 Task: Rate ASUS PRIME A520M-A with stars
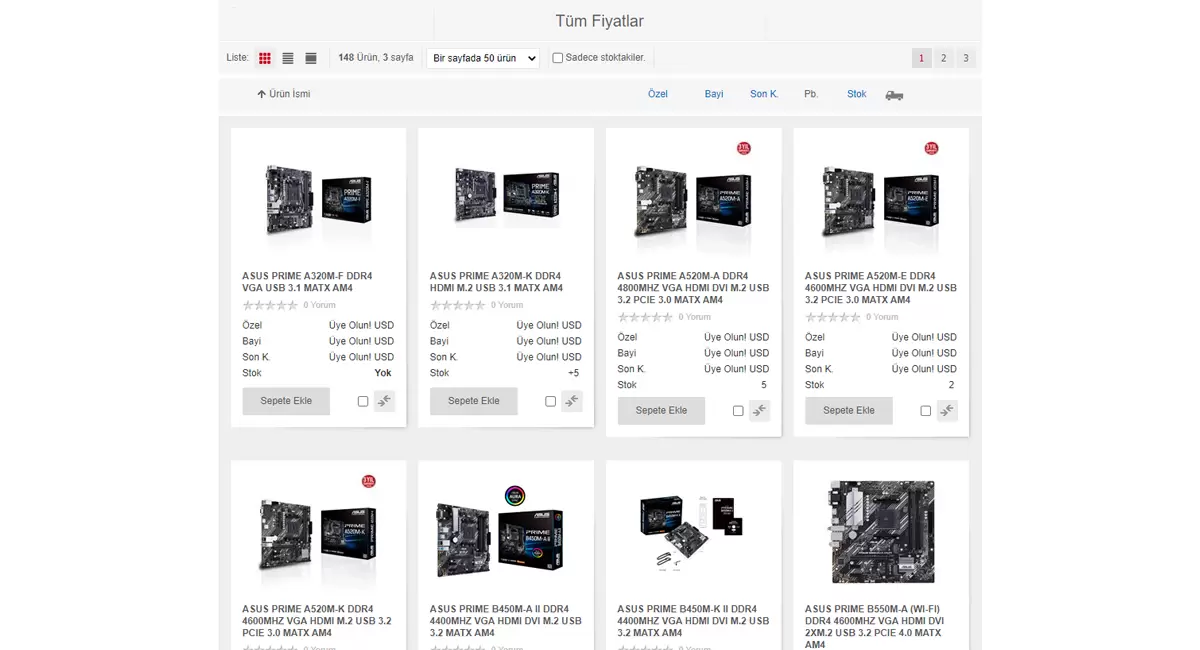click(645, 317)
